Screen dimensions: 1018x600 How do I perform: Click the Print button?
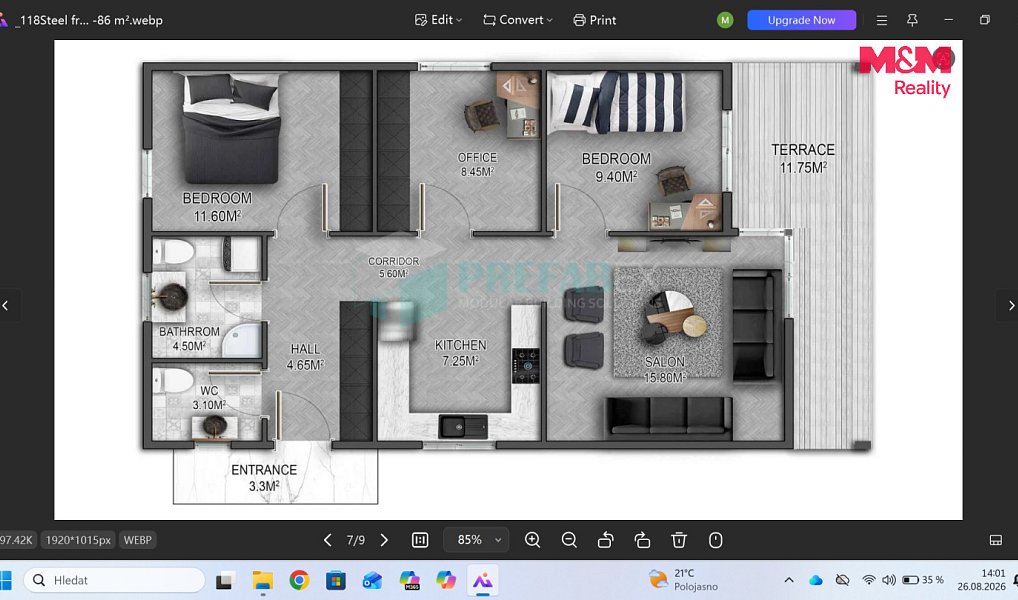tap(595, 20)
